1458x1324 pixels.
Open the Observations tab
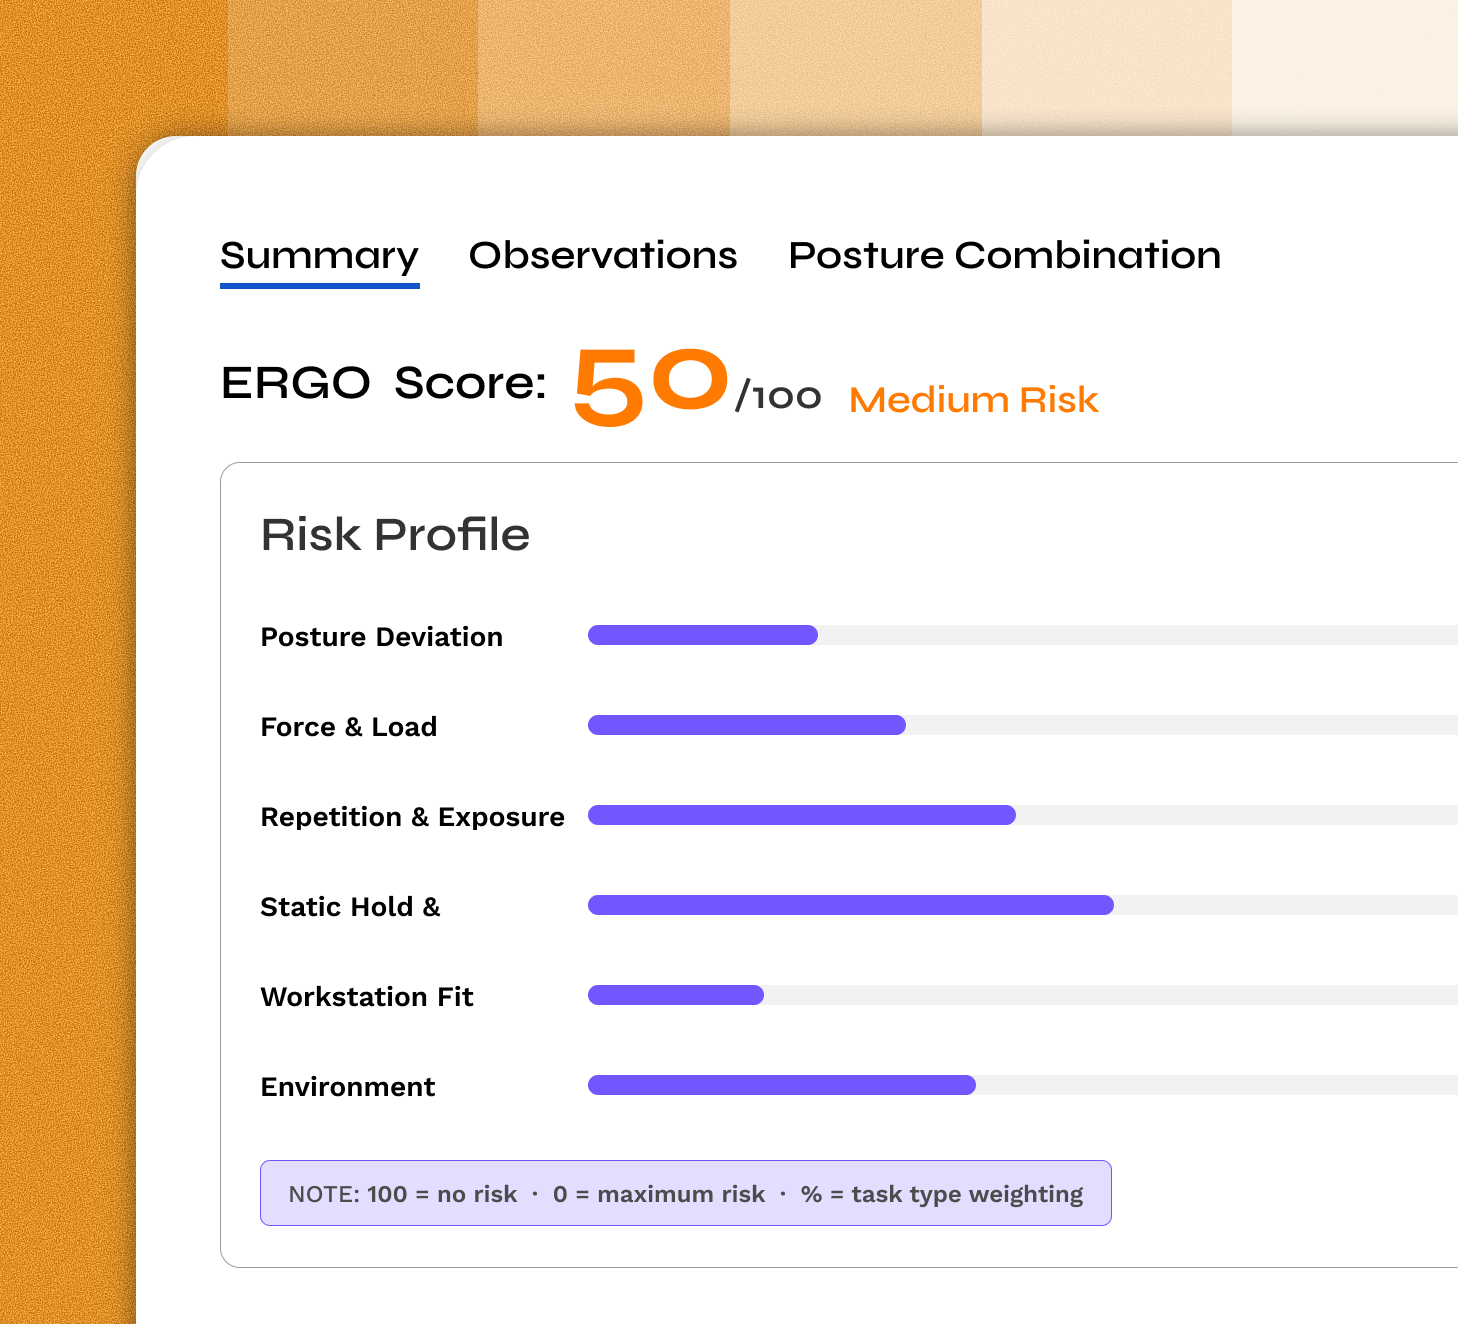pos(603,255)
